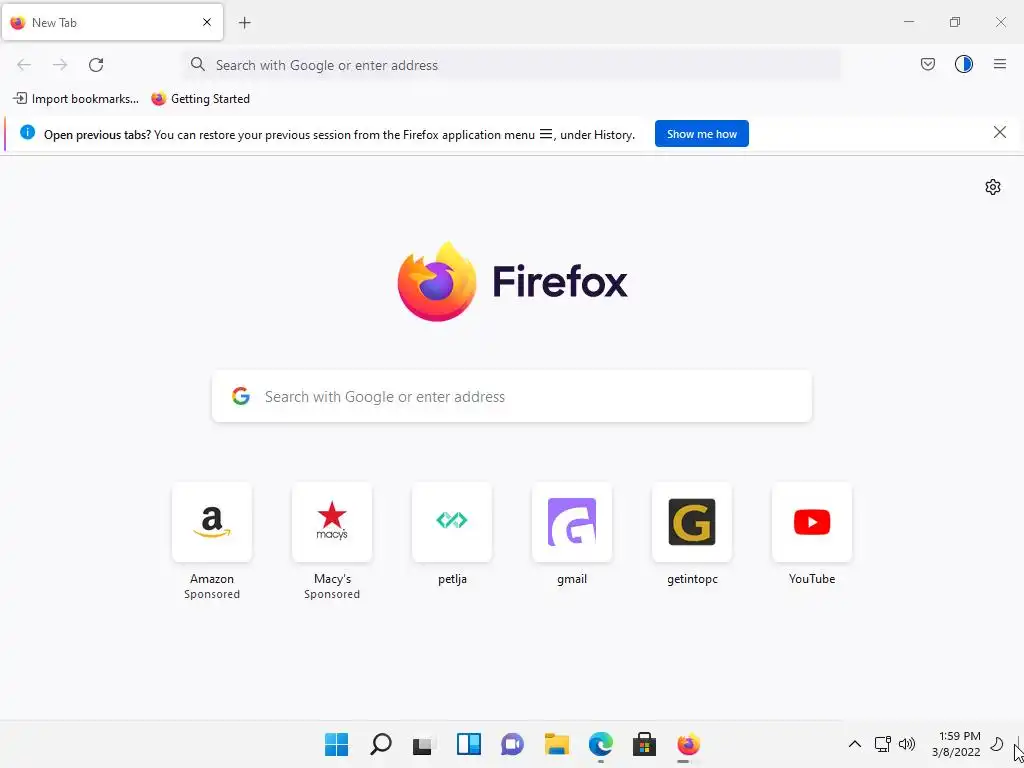
Task: Open the Firefox account icon
Action: pos(964,64)
